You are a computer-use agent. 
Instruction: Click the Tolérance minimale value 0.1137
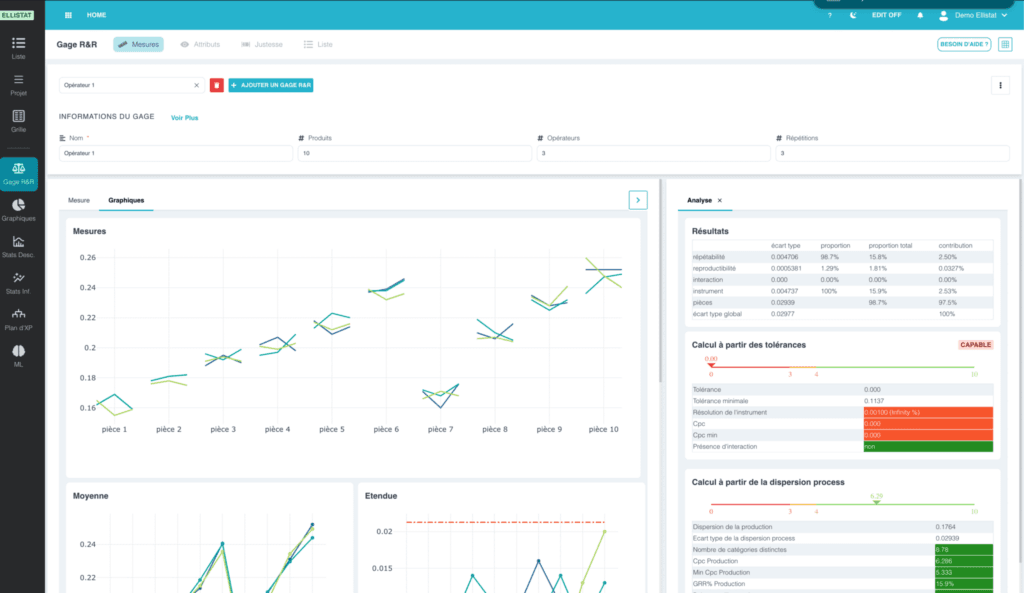(874, 401)
